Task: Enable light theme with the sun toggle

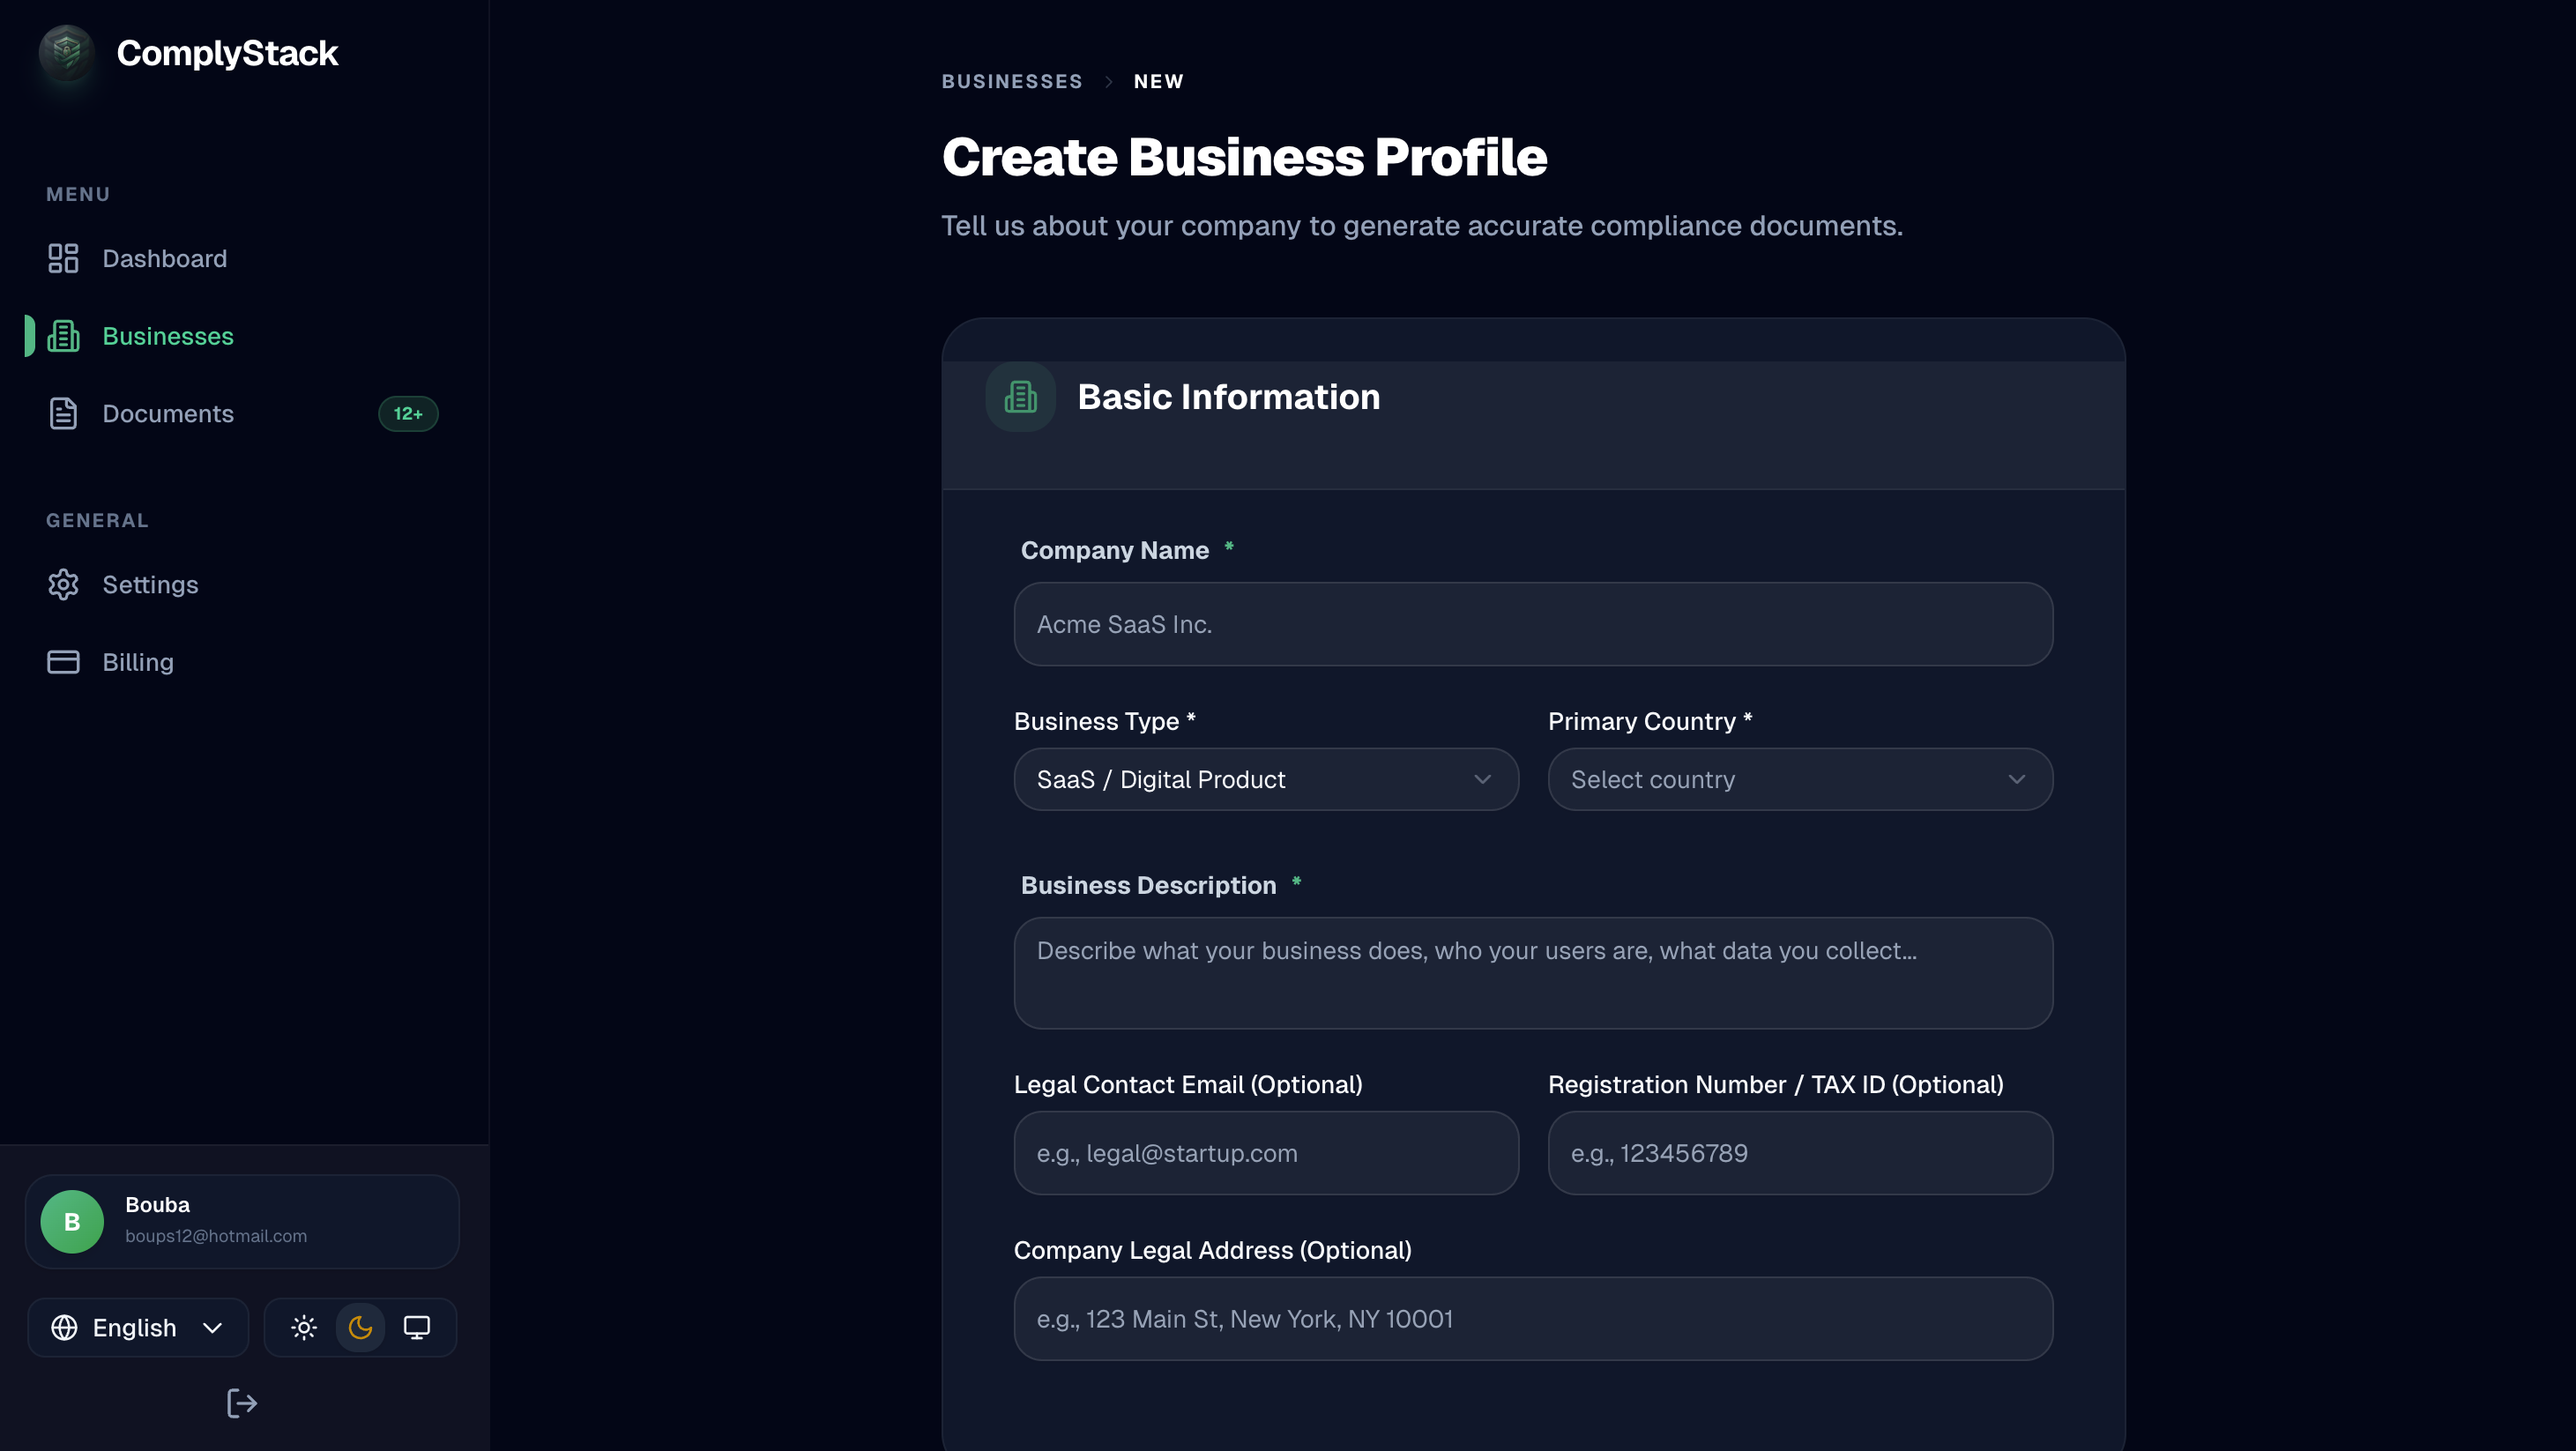Action: pyautogui.click(x=303, y=1327)
